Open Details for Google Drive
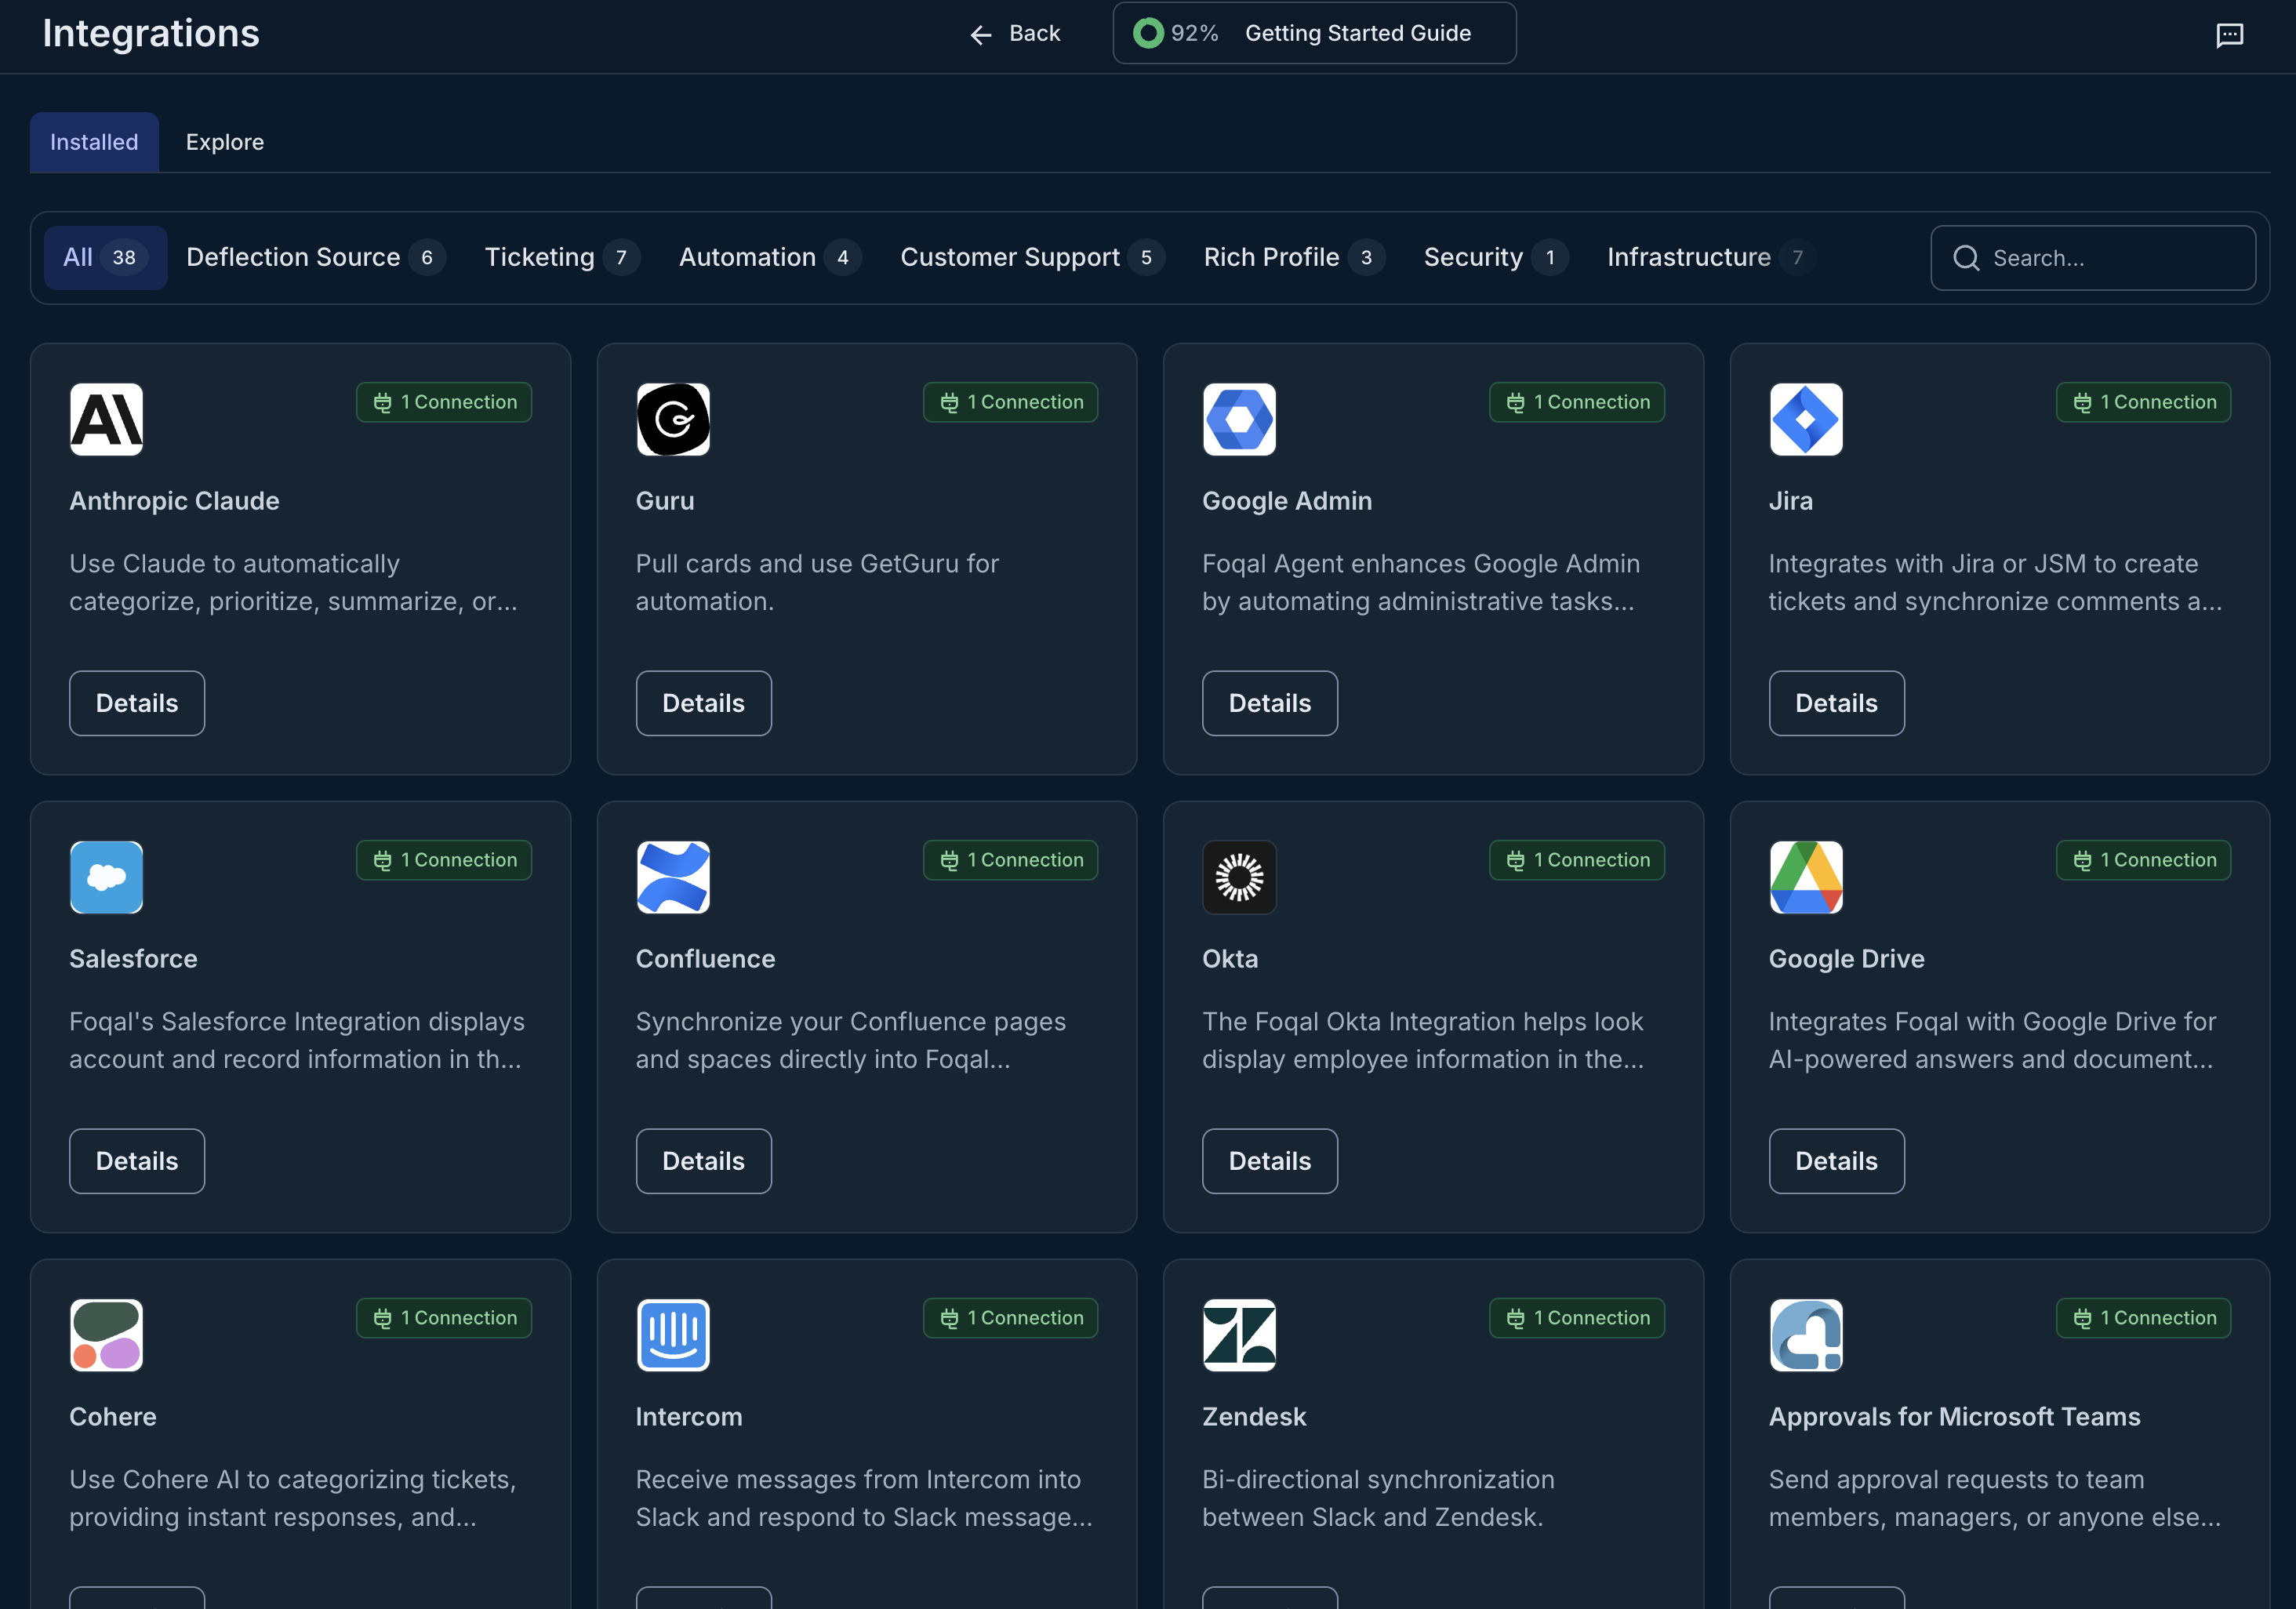The image size is (2296, 1609). (x=1836, y=1161)
